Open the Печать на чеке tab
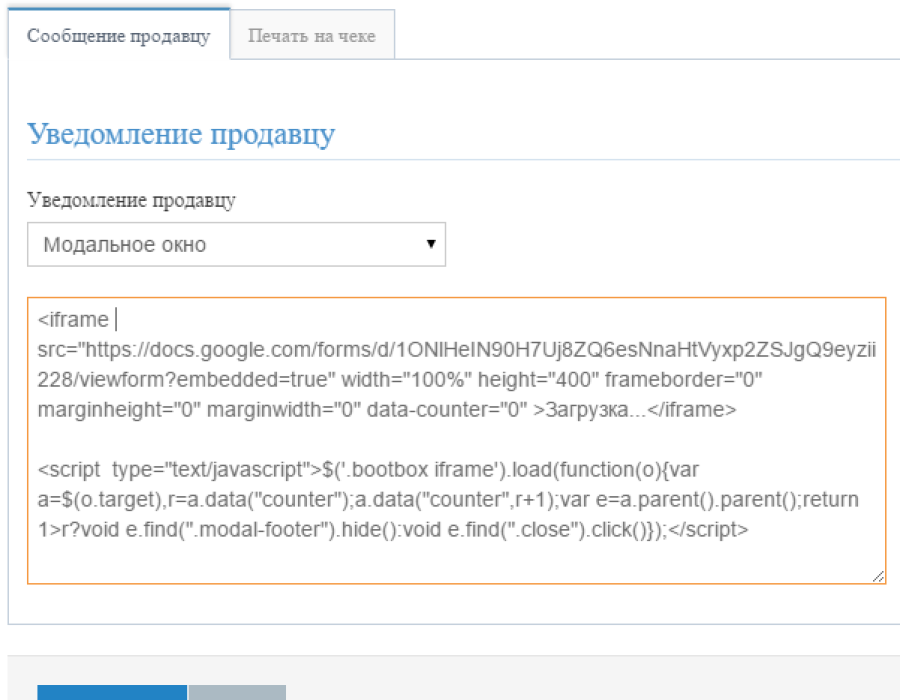This screenshot has width=900, height=700. (312, 36)
